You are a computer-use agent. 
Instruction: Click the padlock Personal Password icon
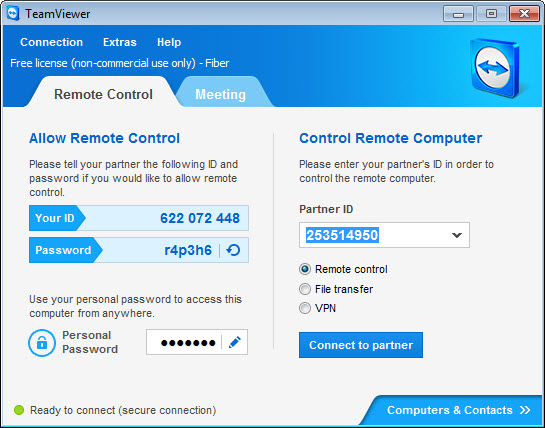point(42,343)
